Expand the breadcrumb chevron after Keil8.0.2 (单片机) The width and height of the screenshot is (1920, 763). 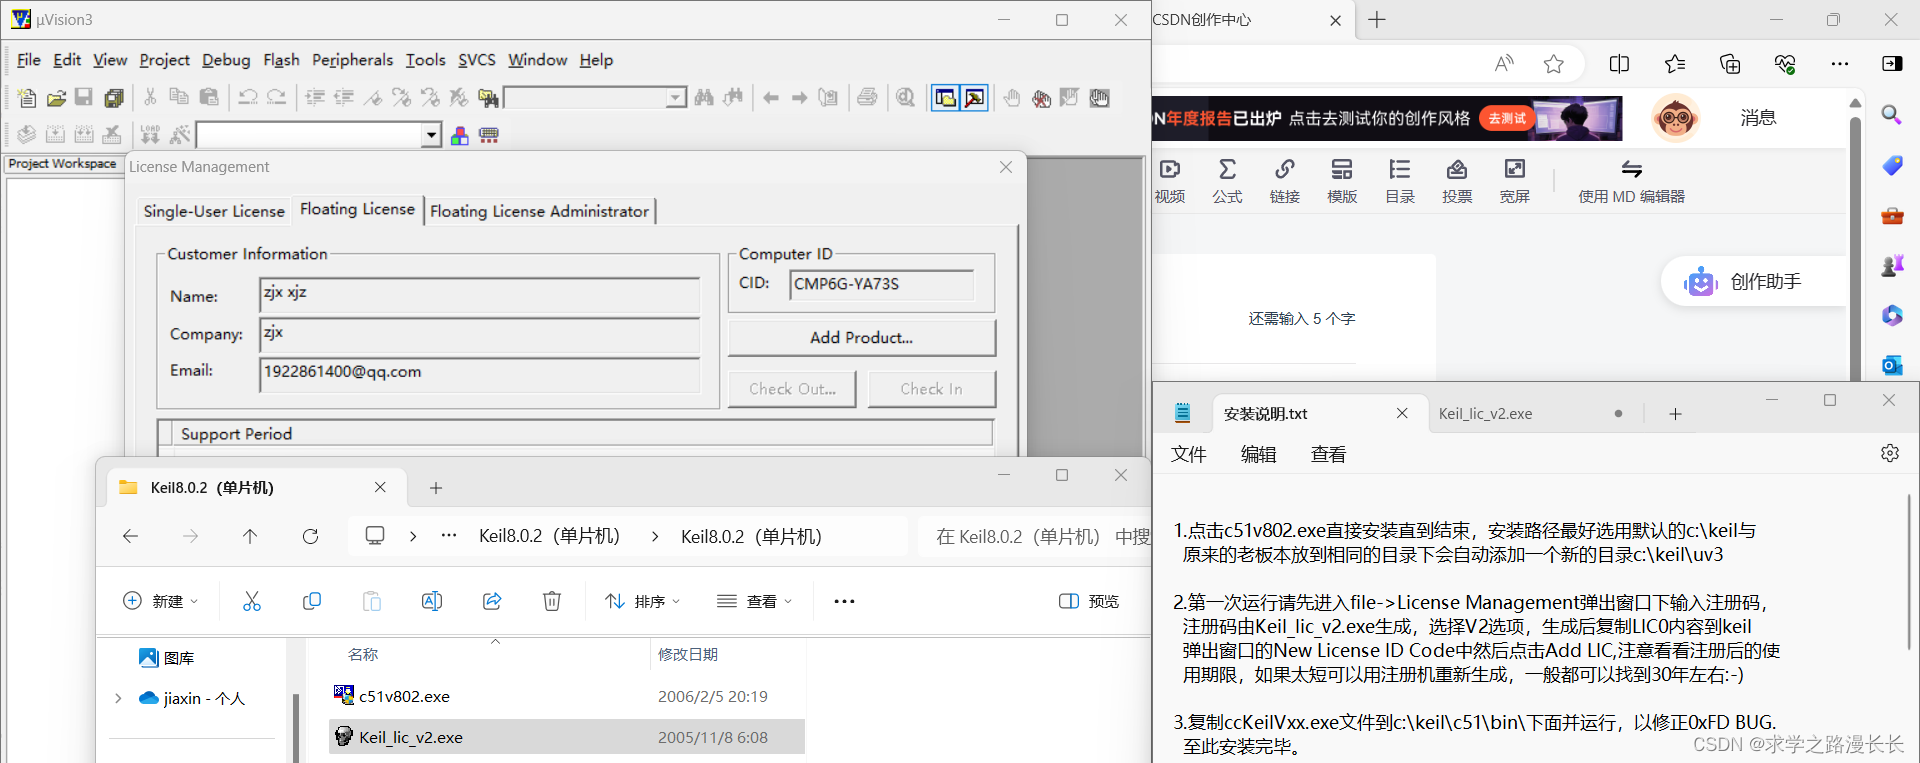[655, 537]
